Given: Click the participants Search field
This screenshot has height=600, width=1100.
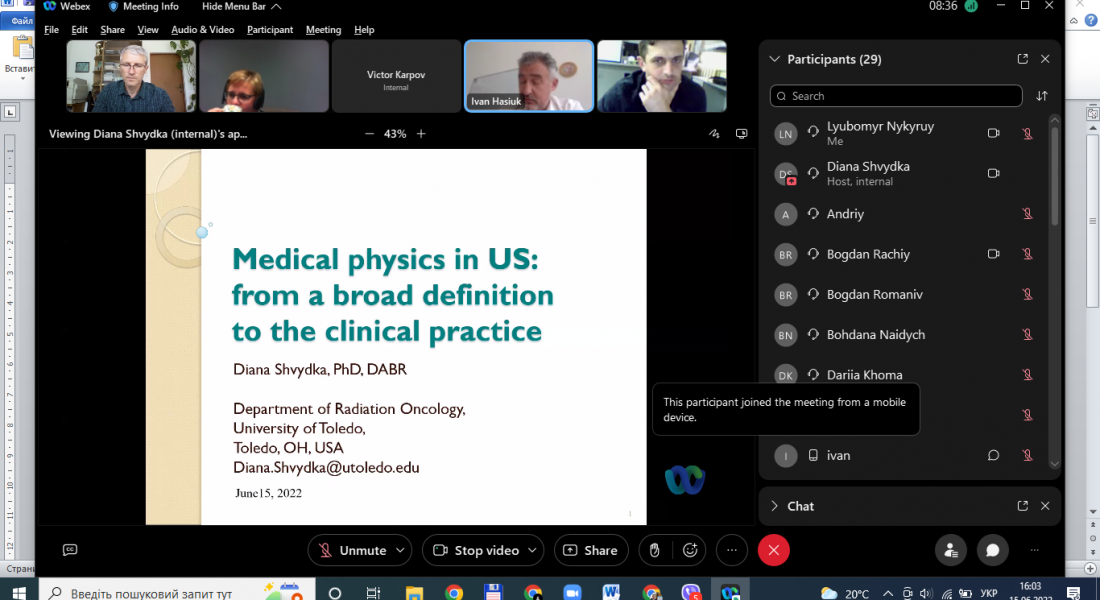Looking at the screenshot, I should [895, 96].
